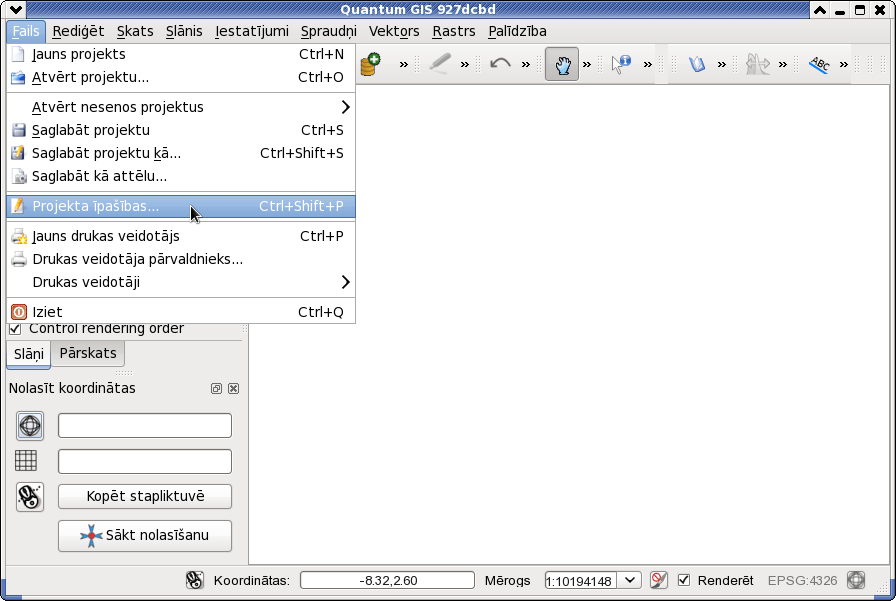Choose Iziet to quit

click(x=181, y=312)
